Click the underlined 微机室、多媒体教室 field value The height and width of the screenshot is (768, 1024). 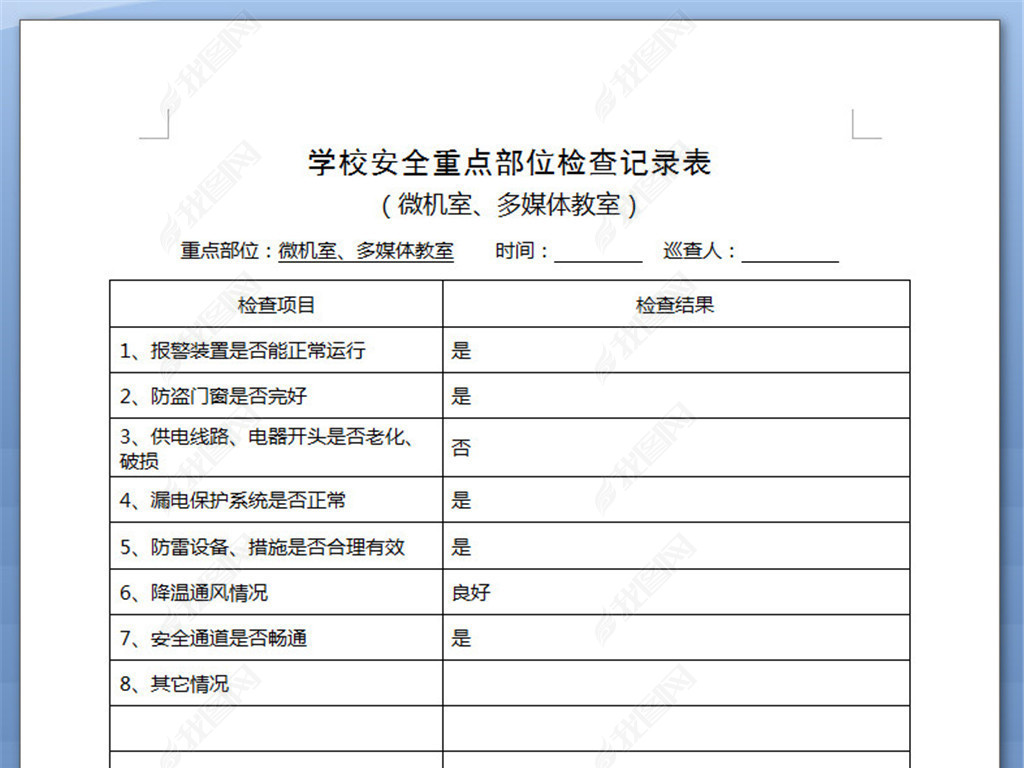point(366,251)
